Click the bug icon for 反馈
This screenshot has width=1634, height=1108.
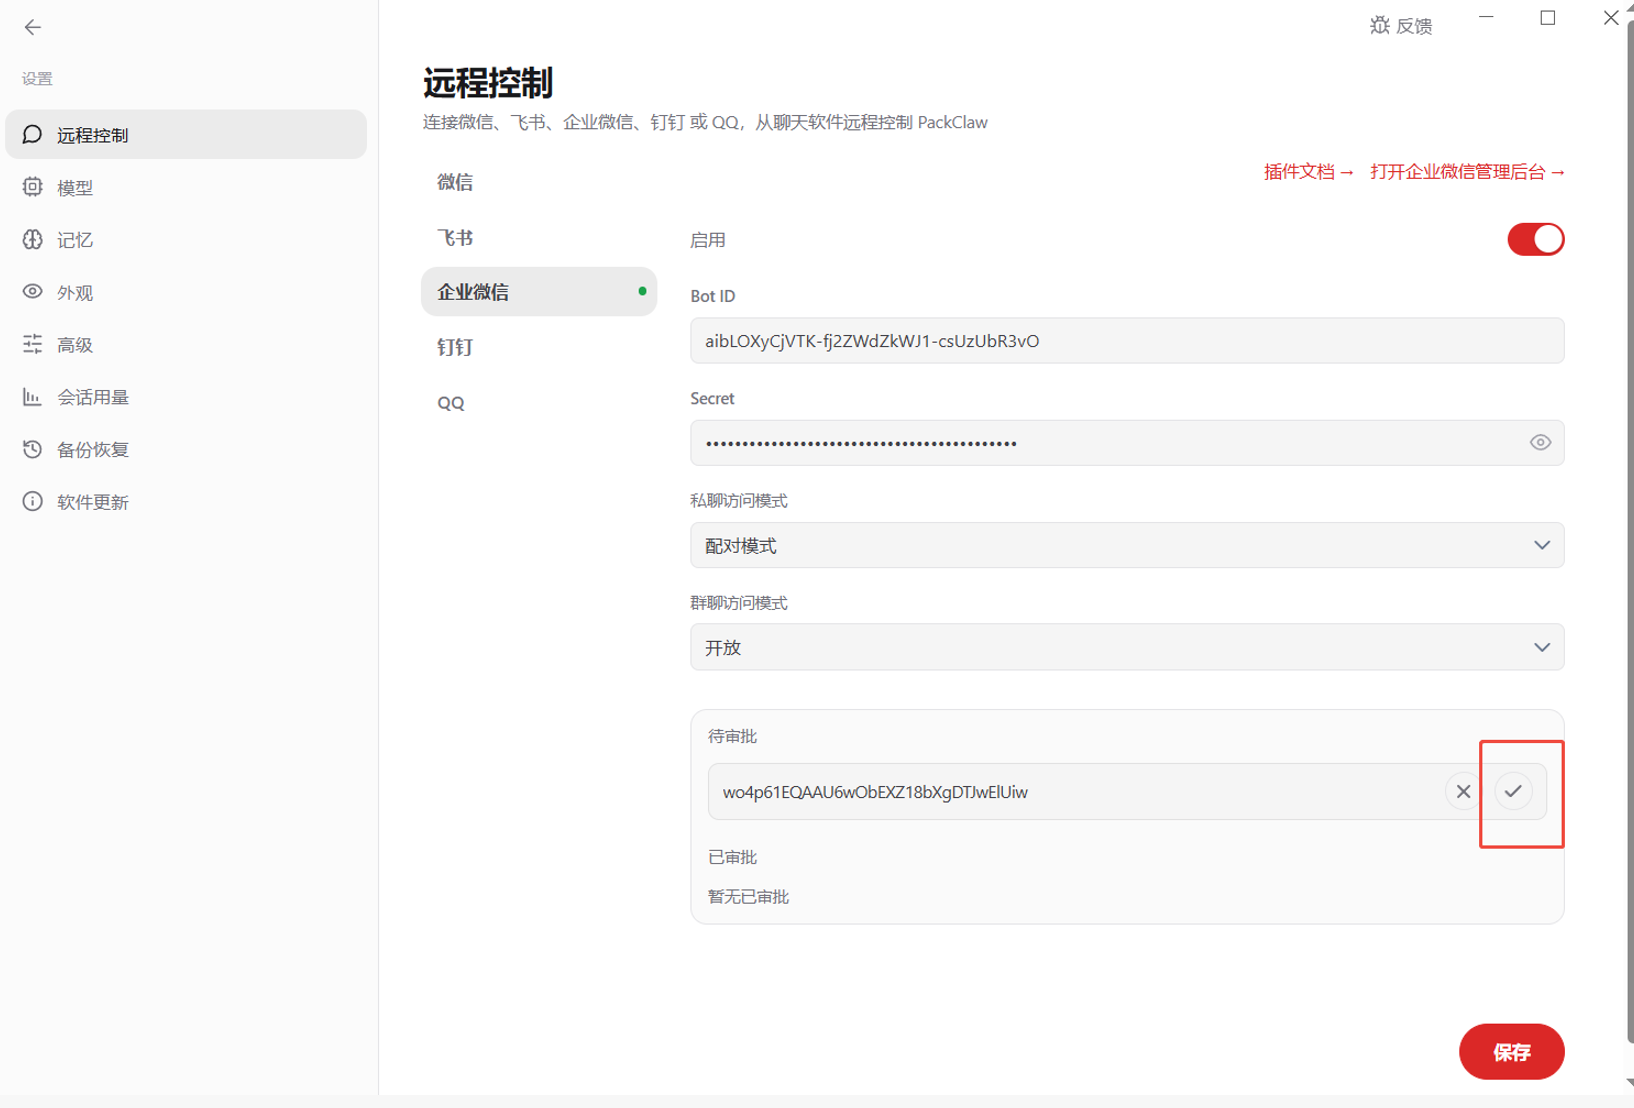(1380, 25)
